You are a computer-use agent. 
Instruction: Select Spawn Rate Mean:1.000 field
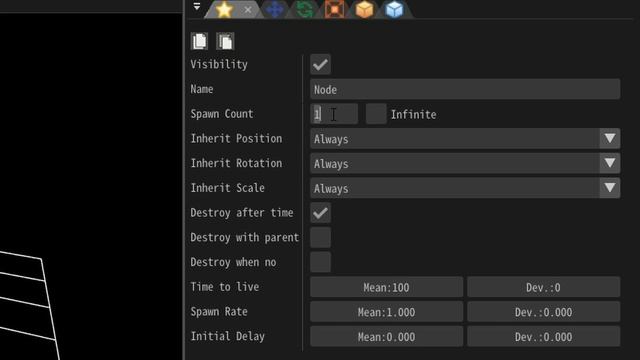pos(387,312)
